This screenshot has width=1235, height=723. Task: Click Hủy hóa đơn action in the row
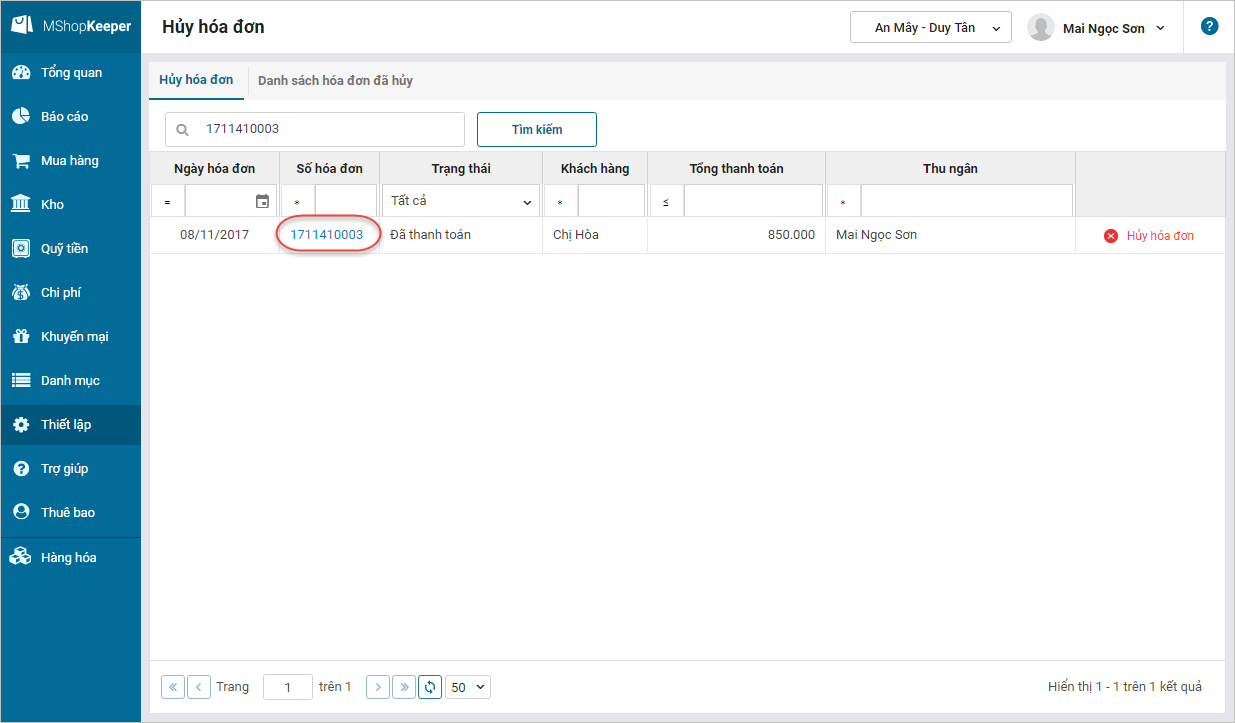click(x=1149, y=236)
